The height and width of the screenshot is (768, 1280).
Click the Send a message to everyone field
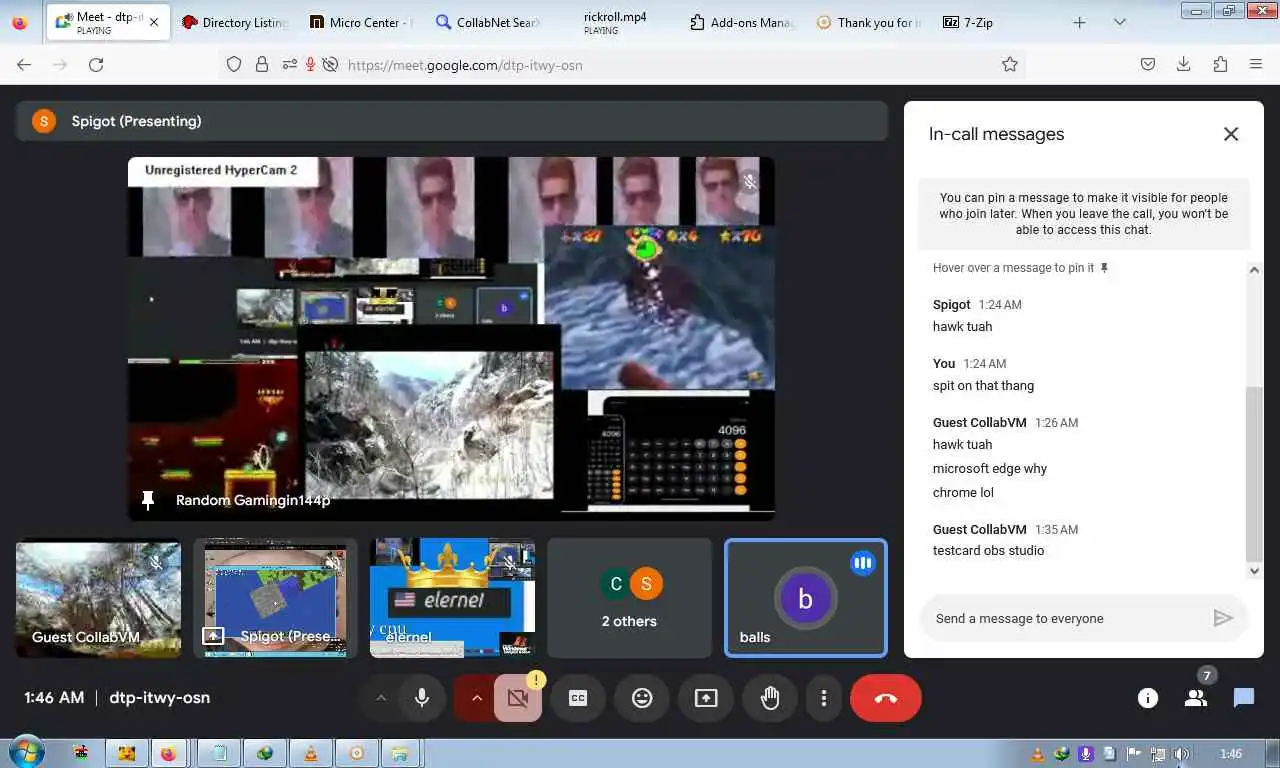(x=1066, y=618)
